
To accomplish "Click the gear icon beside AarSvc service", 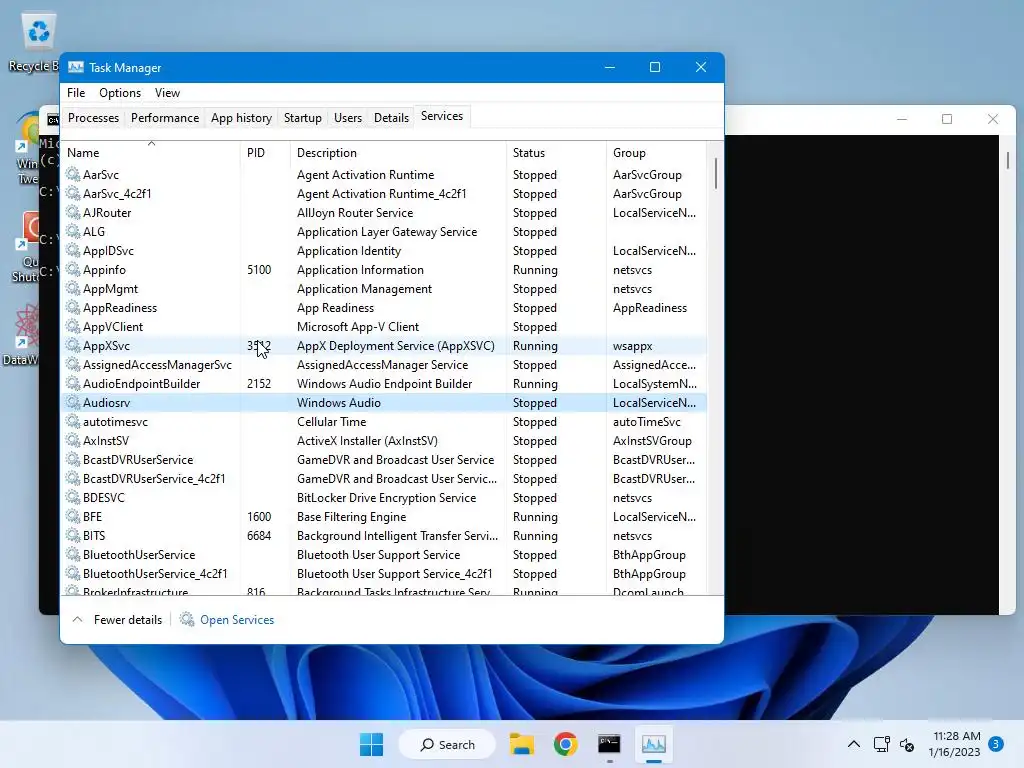I will click(x=72, y=174).
